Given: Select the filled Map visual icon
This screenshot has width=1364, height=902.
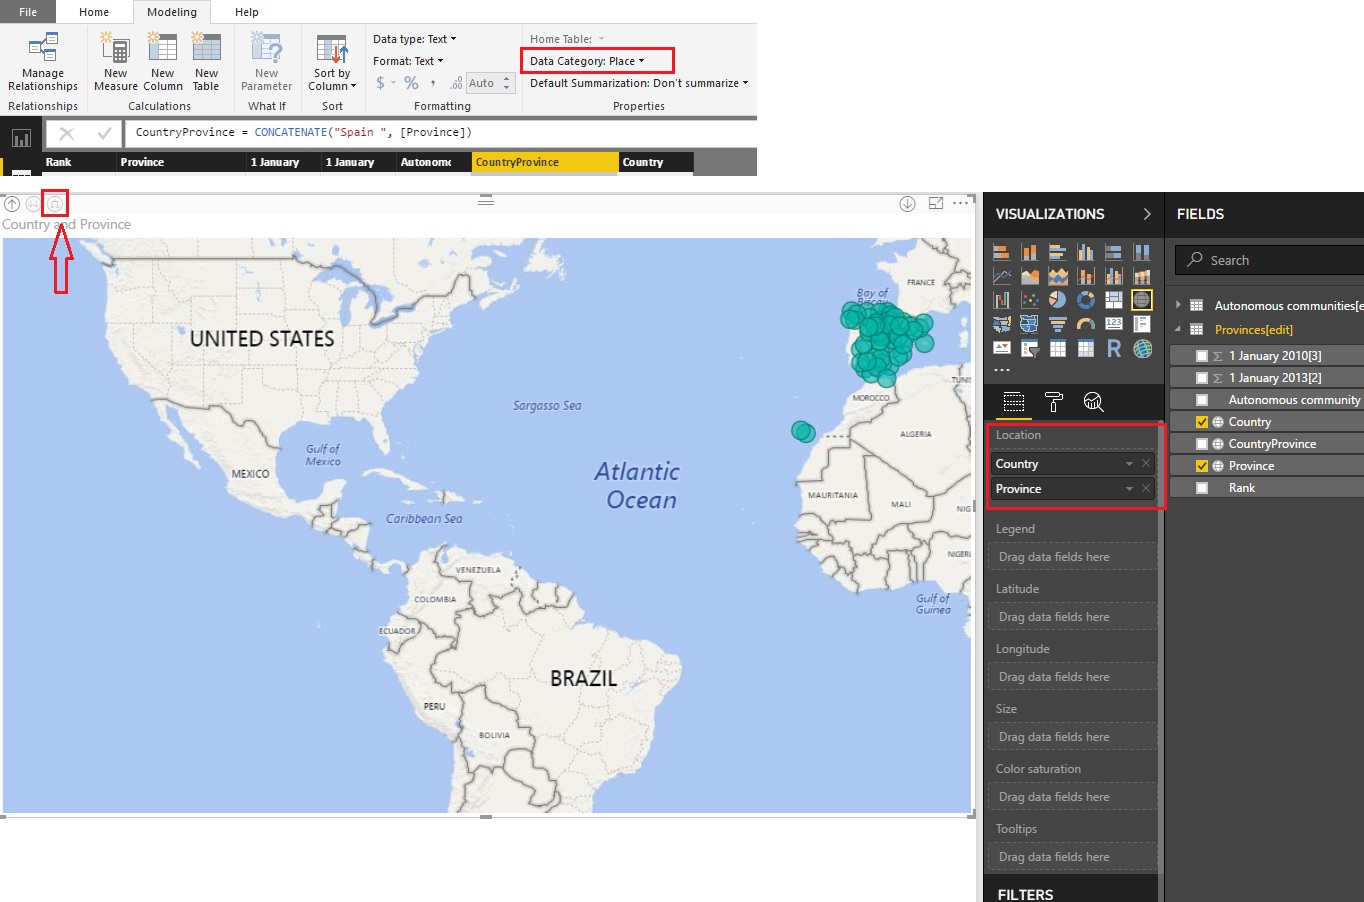Looking at the screenshot, I should (1002, 324).
